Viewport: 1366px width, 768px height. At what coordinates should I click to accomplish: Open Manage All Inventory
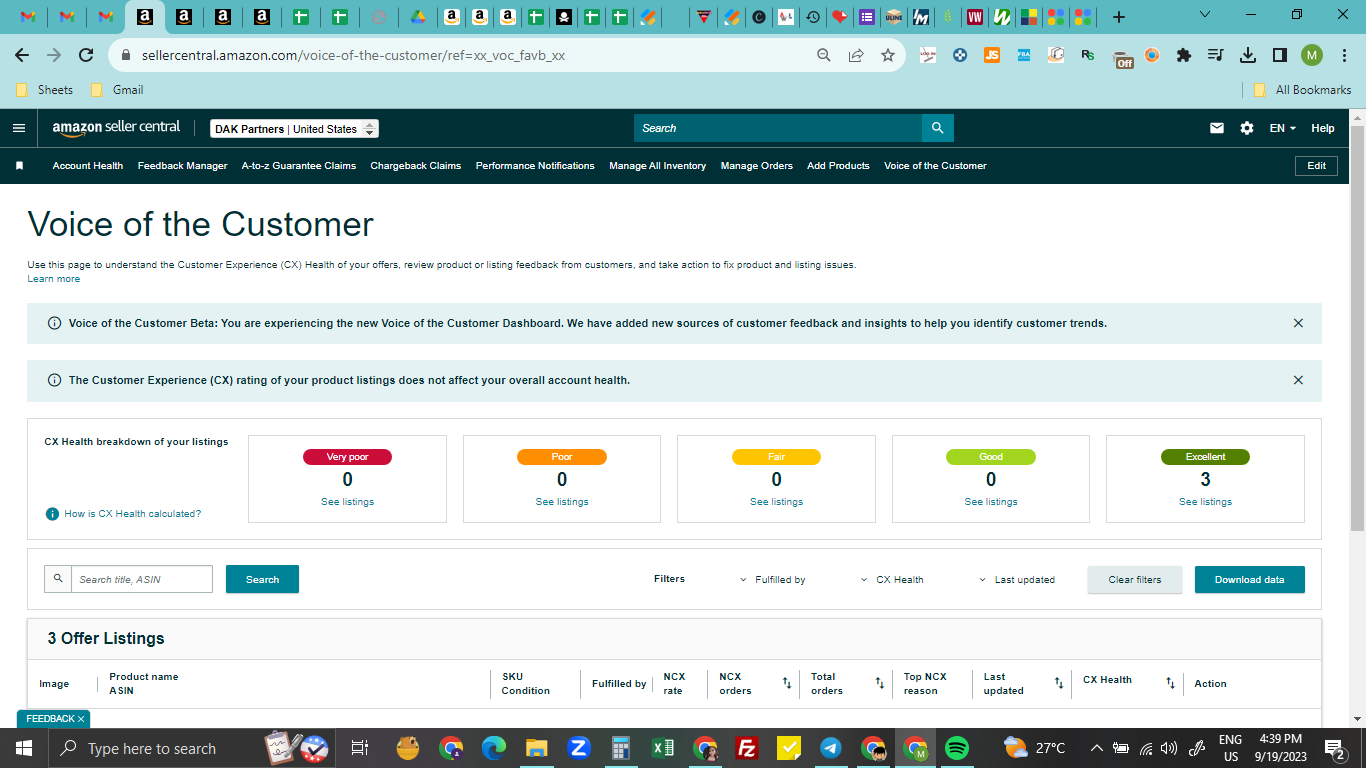click(x=658, y=166)
